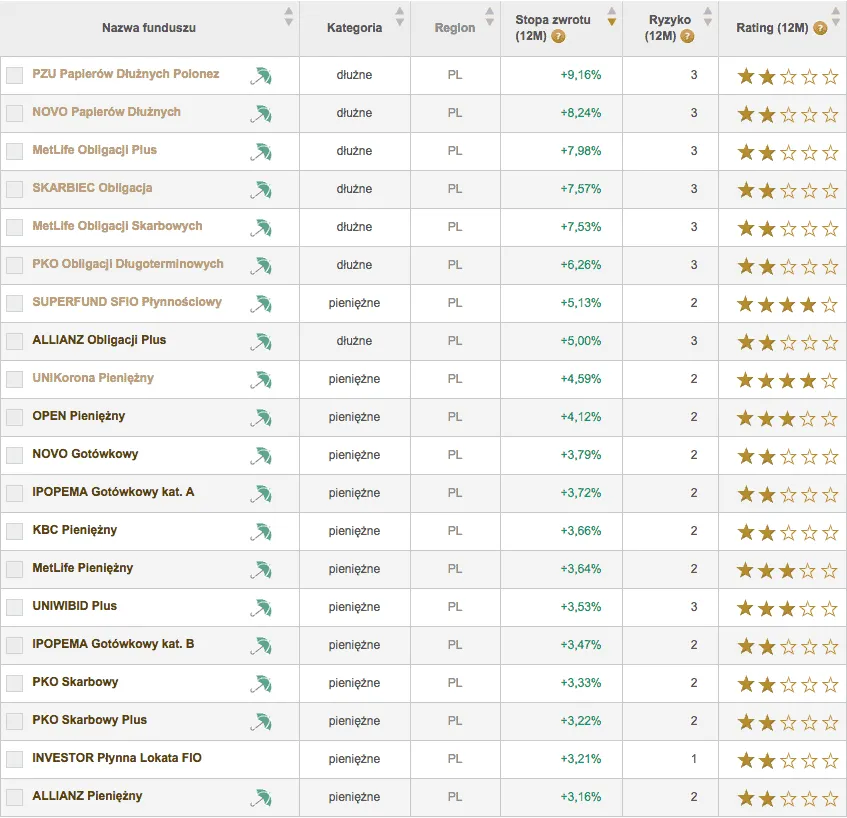
Task: Click the help icon next to Stopa zwrotu (12M)
Action: point(558,36)
